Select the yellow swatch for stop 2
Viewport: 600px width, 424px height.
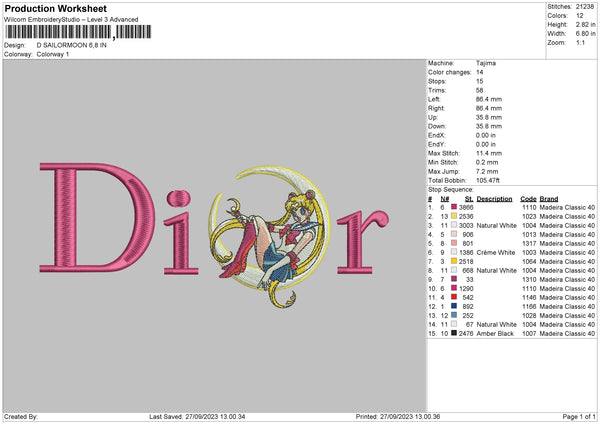coord(453,215)
